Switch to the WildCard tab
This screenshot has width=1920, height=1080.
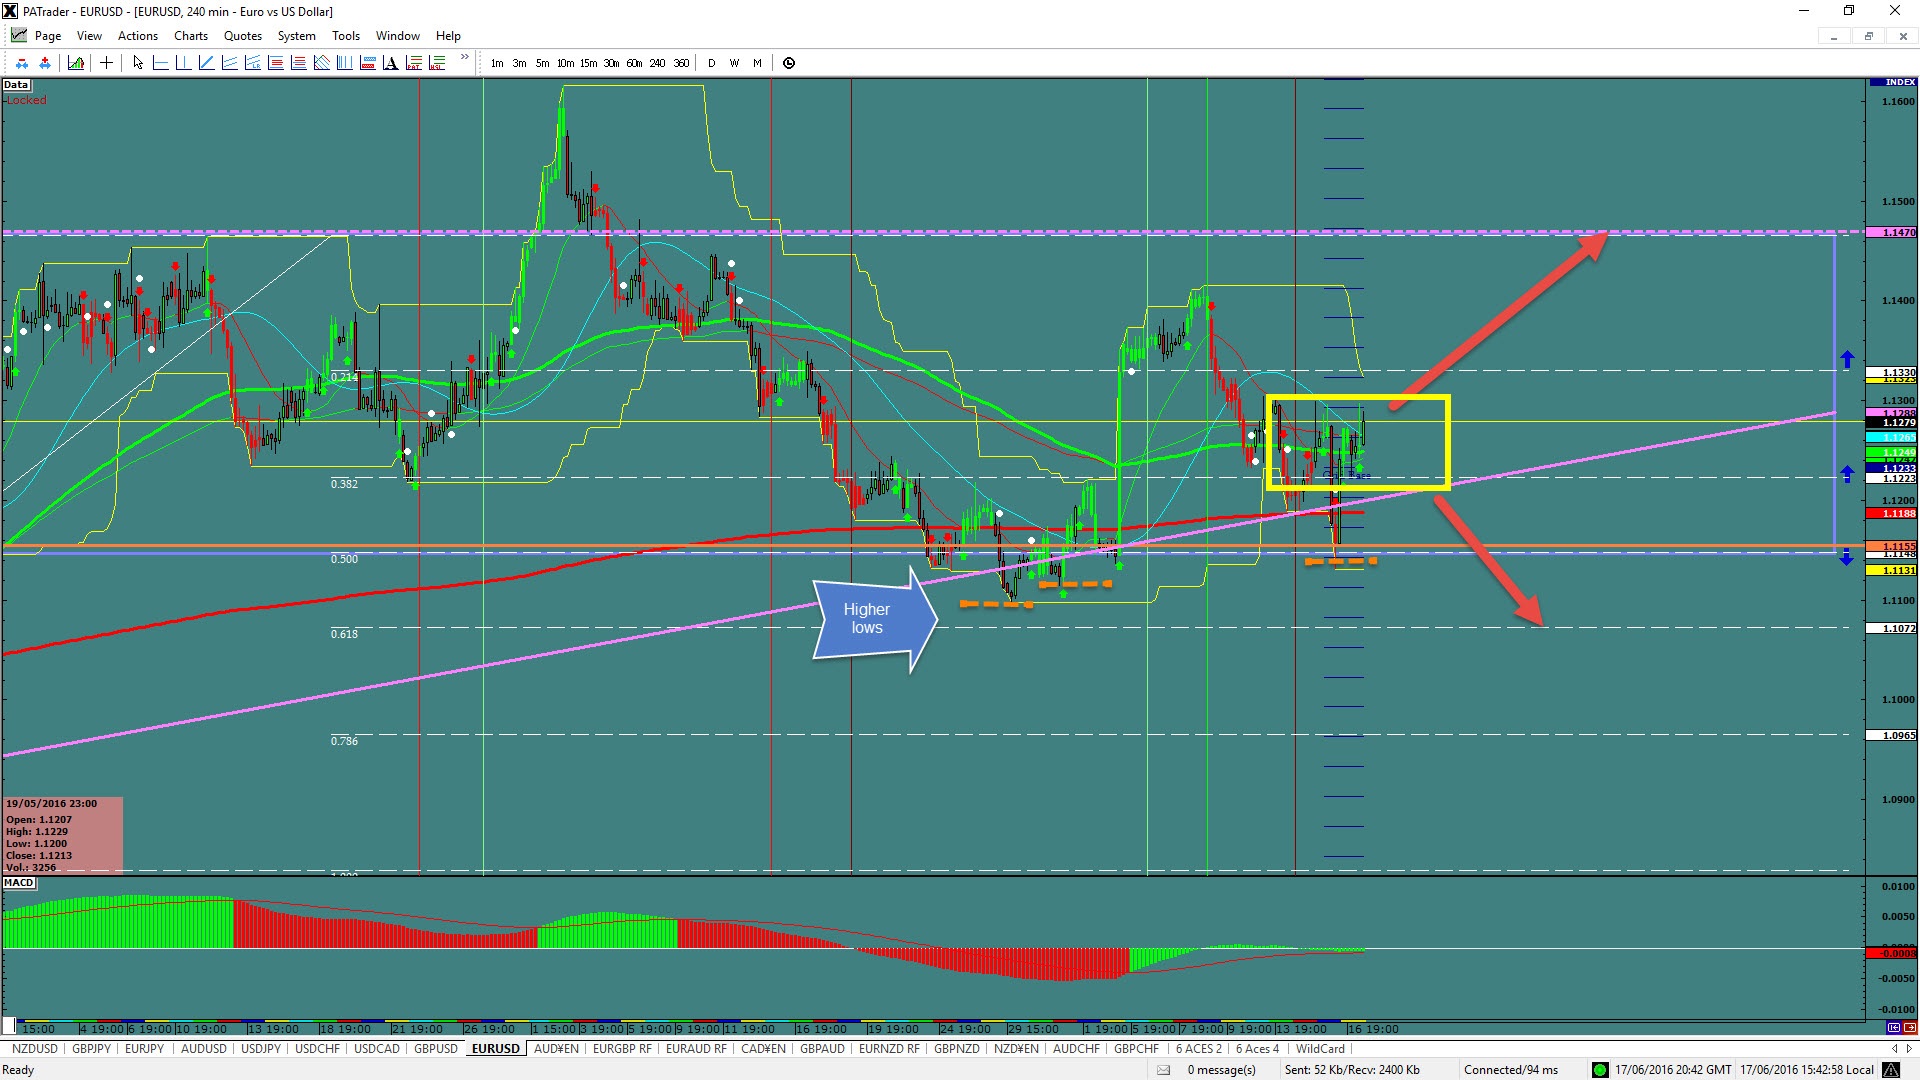(x=1320, y=1049)
